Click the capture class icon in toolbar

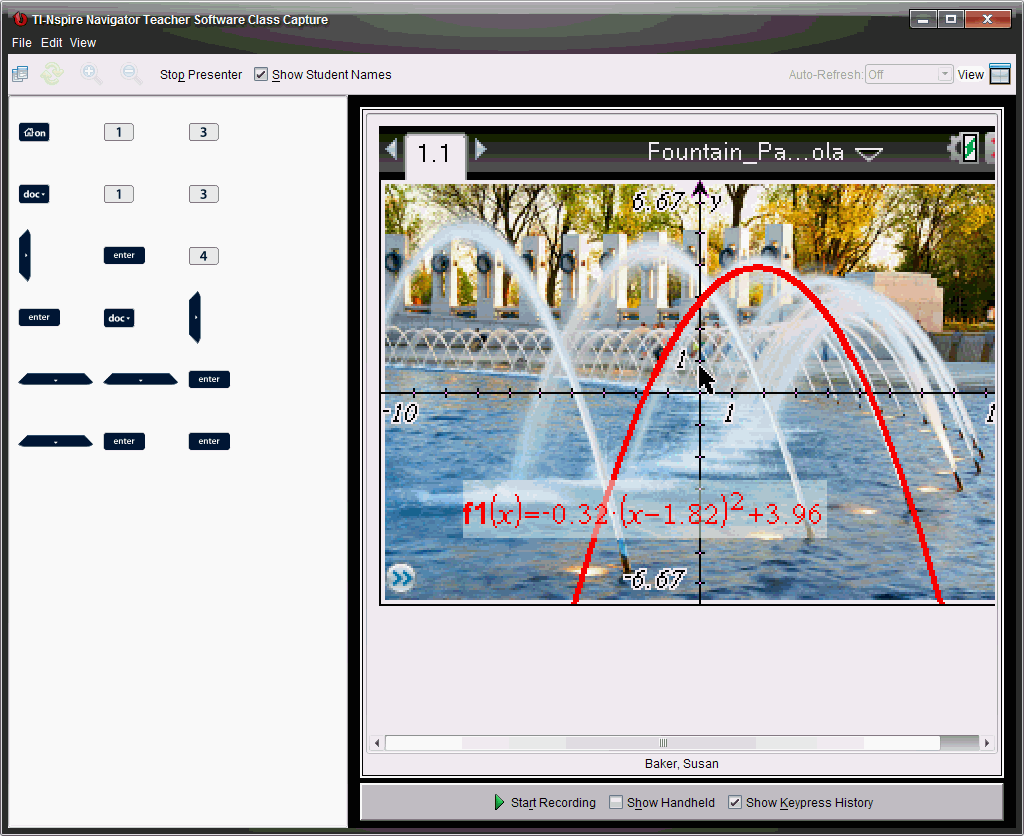tap(20, 74)
